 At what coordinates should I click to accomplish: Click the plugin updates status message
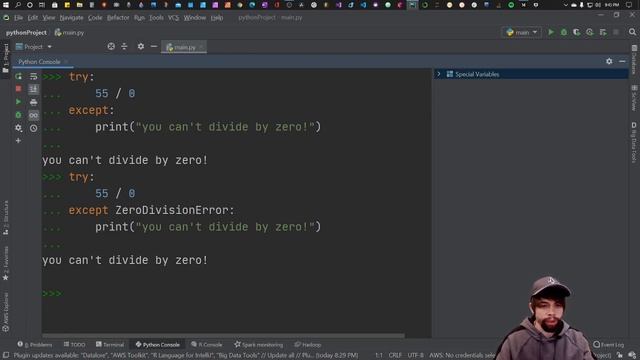[186, 356]
